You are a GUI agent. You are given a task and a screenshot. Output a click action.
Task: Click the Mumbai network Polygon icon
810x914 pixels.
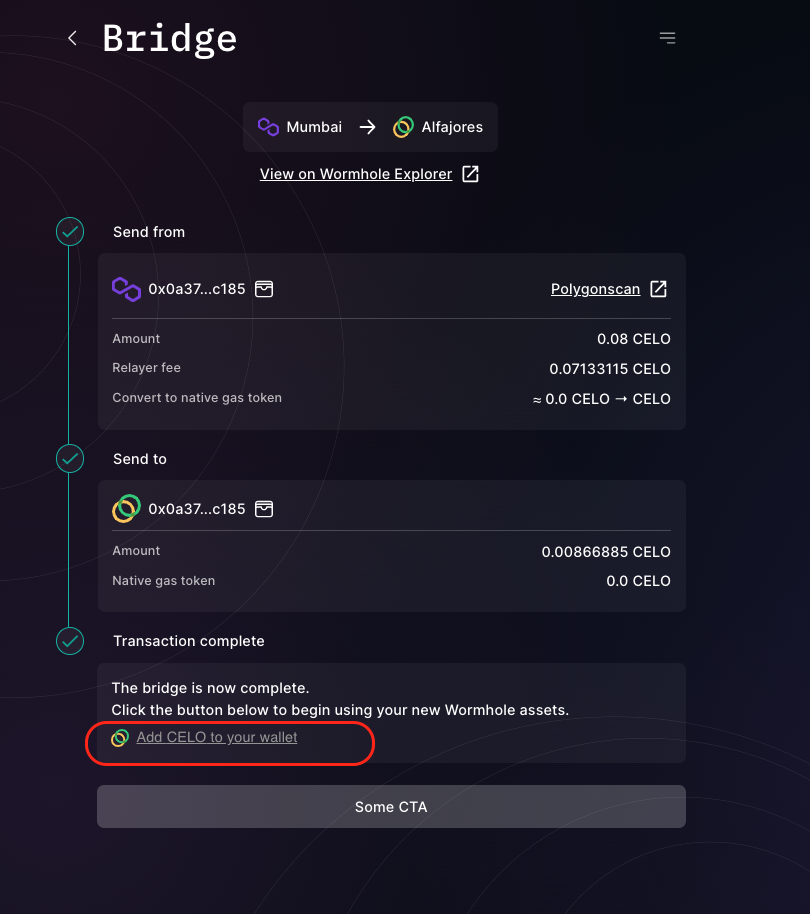coord(267,127)
